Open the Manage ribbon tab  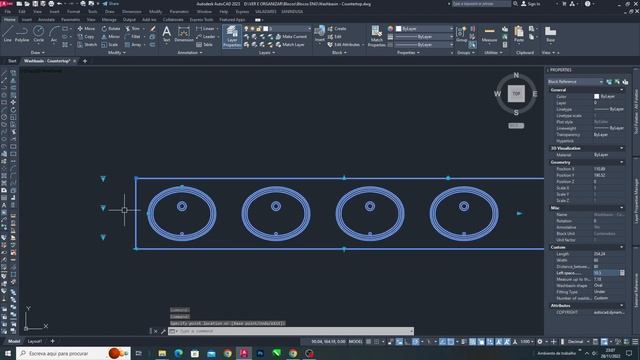pyautogui.click(x=109, y=20)
